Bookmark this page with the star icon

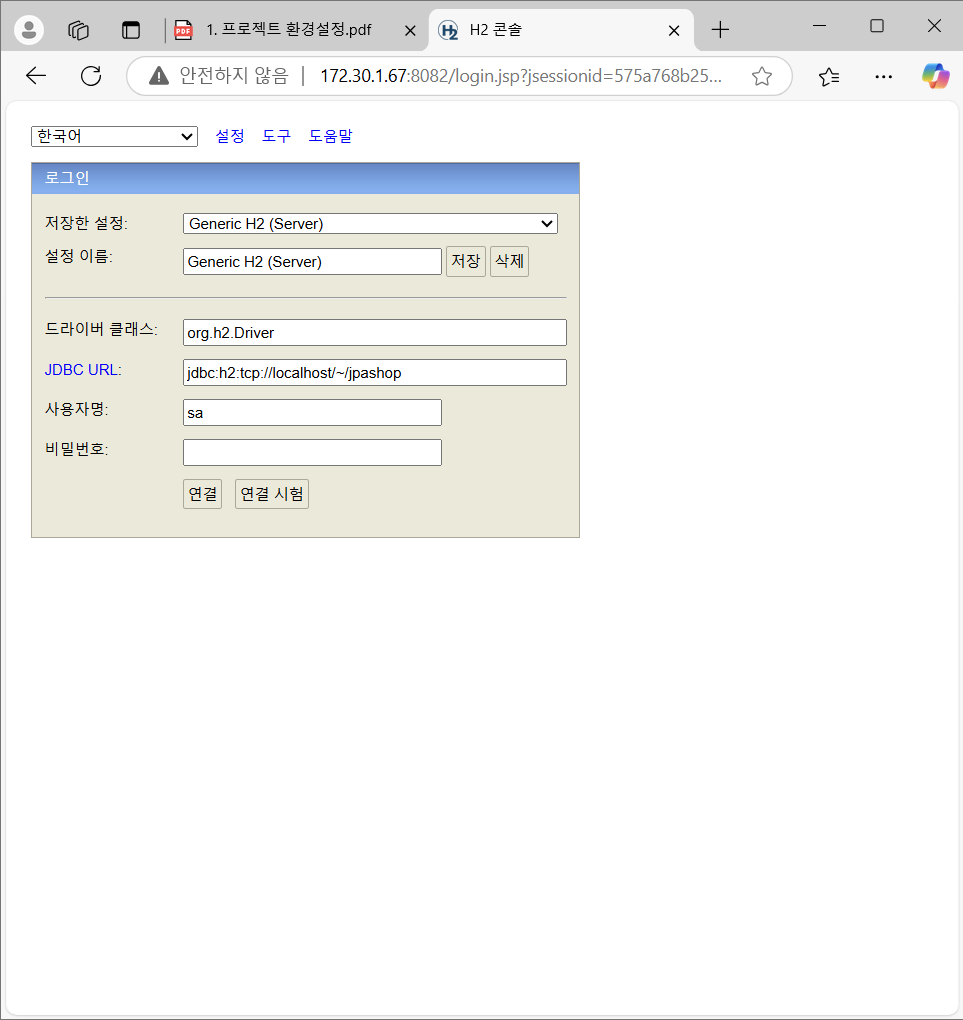[x=762, y=77]
